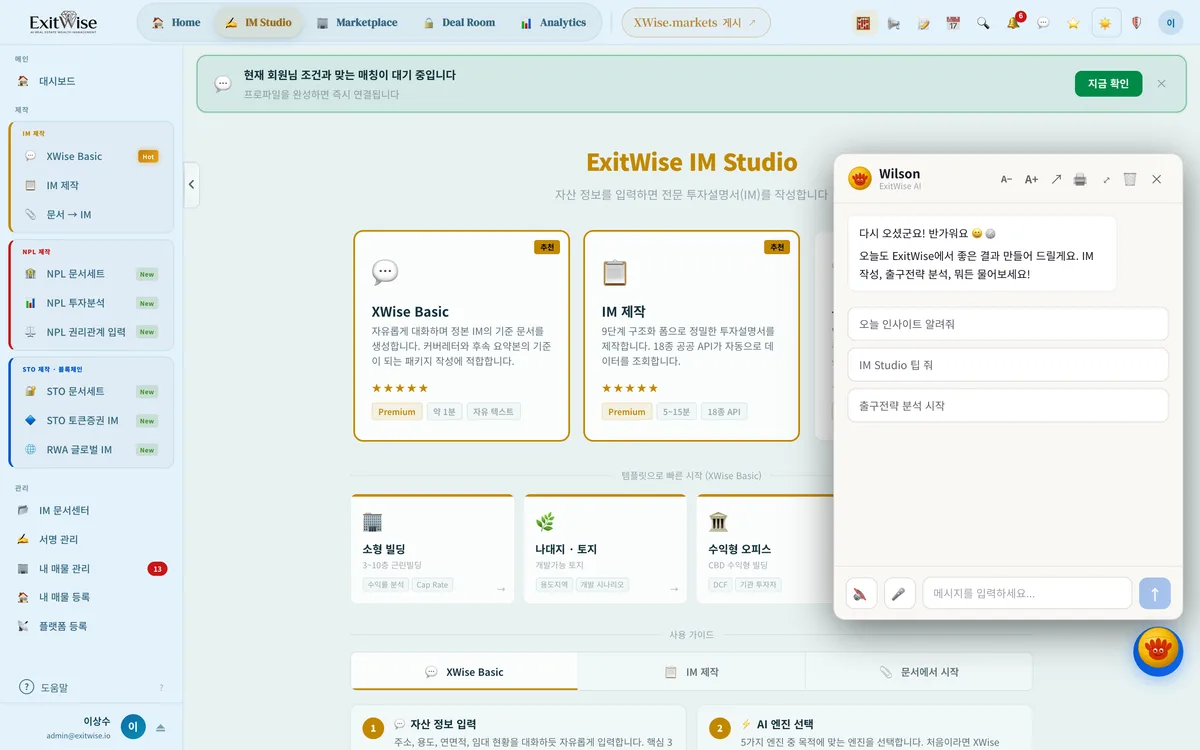The image size is (1200, 750).
Task: Click the memo pencil icon in top bar
Action: click(x=923, y=23)
